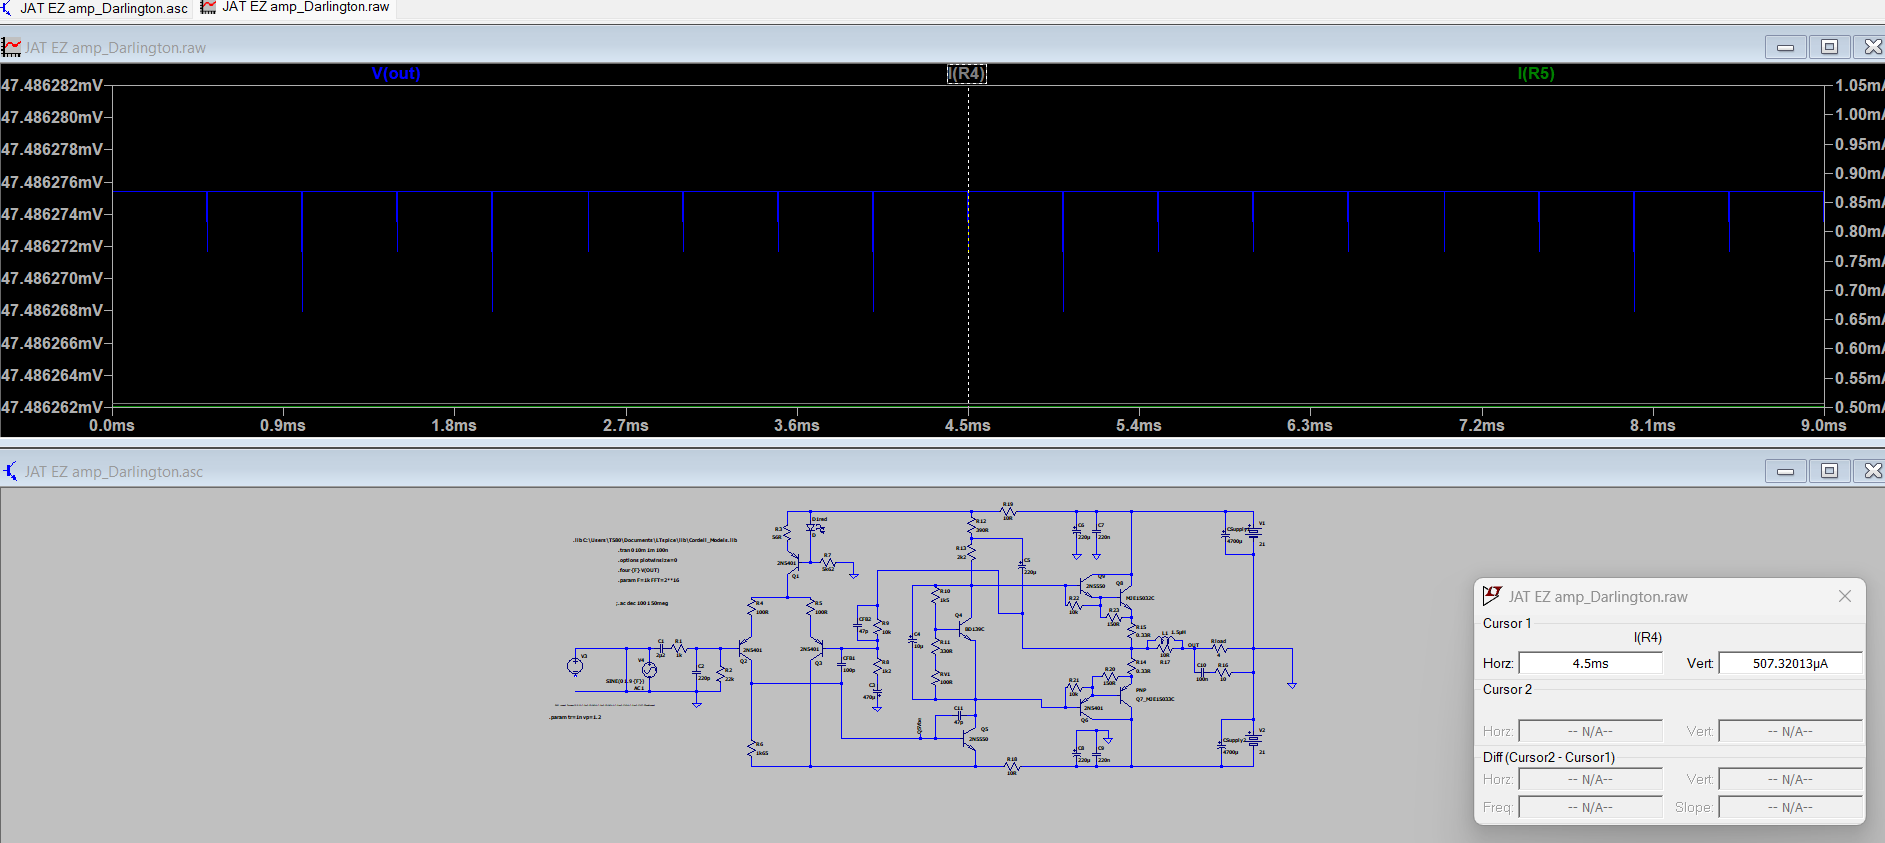Click the dashed vertical cursor at 4.5ms
The height and width of the screenshot is (843, 1885).
[x=968, y=245]
